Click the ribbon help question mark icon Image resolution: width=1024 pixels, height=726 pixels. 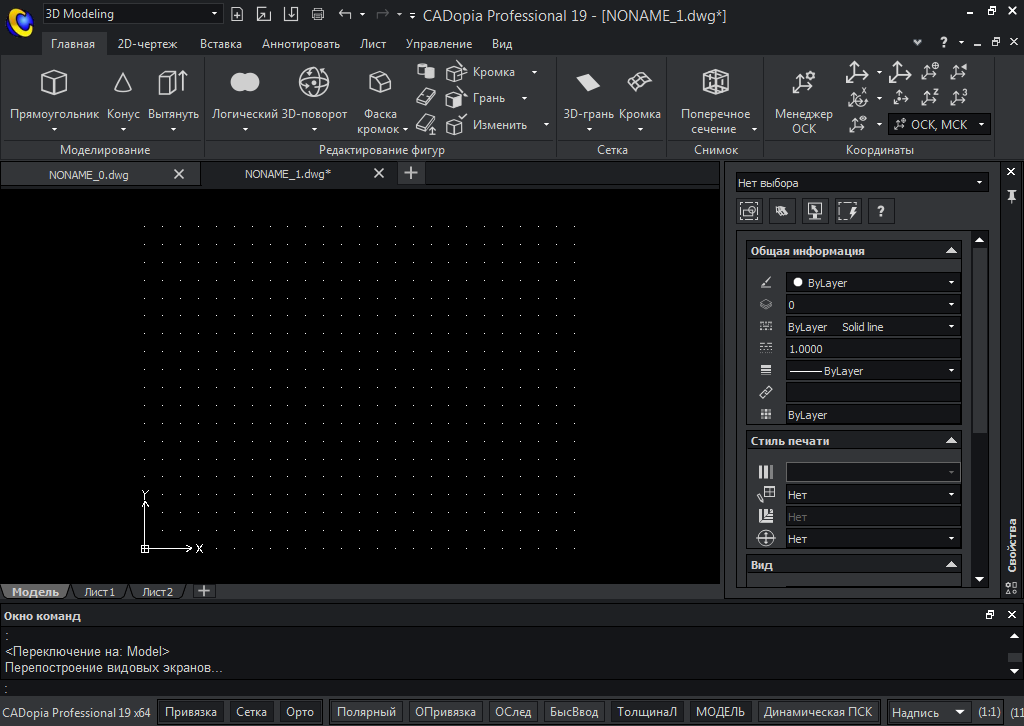click(x=944, y=42)
